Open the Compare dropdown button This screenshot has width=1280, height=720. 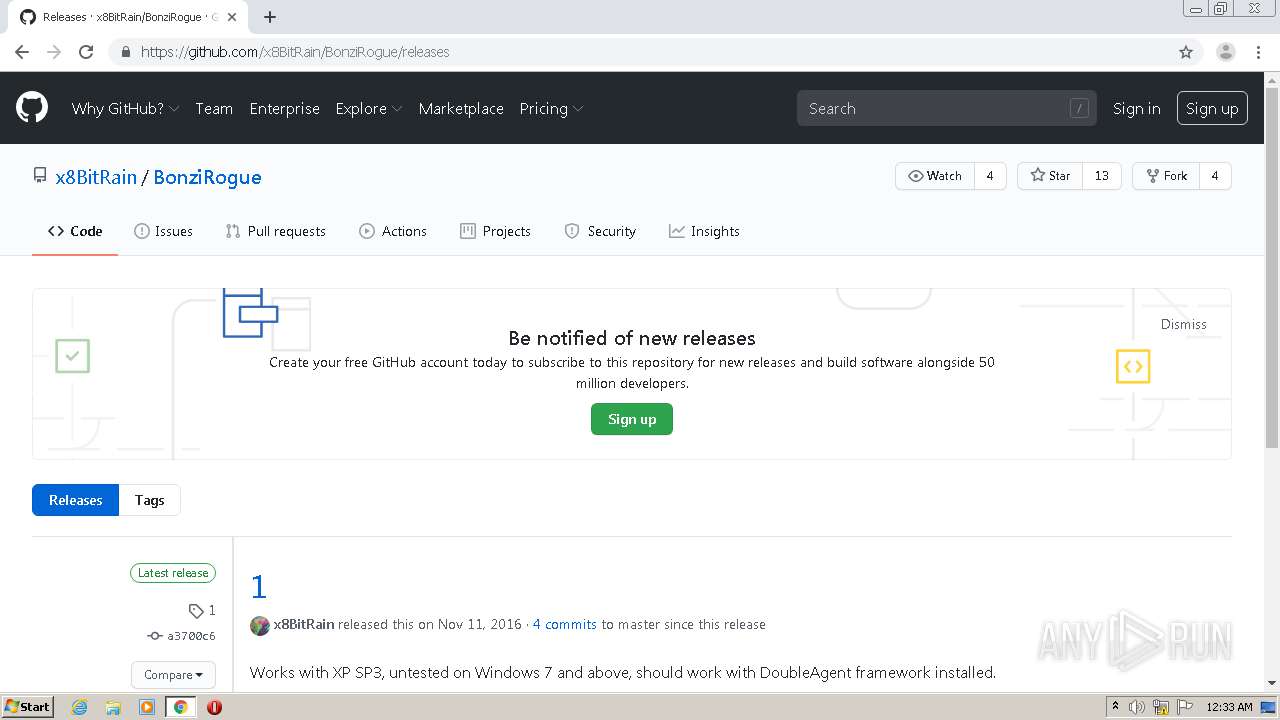tap(173, 675)
